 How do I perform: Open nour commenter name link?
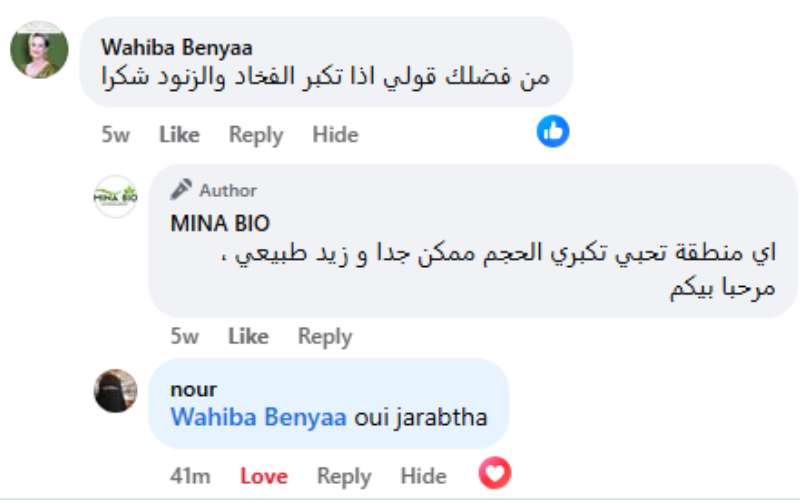click(x=193, y=389)
